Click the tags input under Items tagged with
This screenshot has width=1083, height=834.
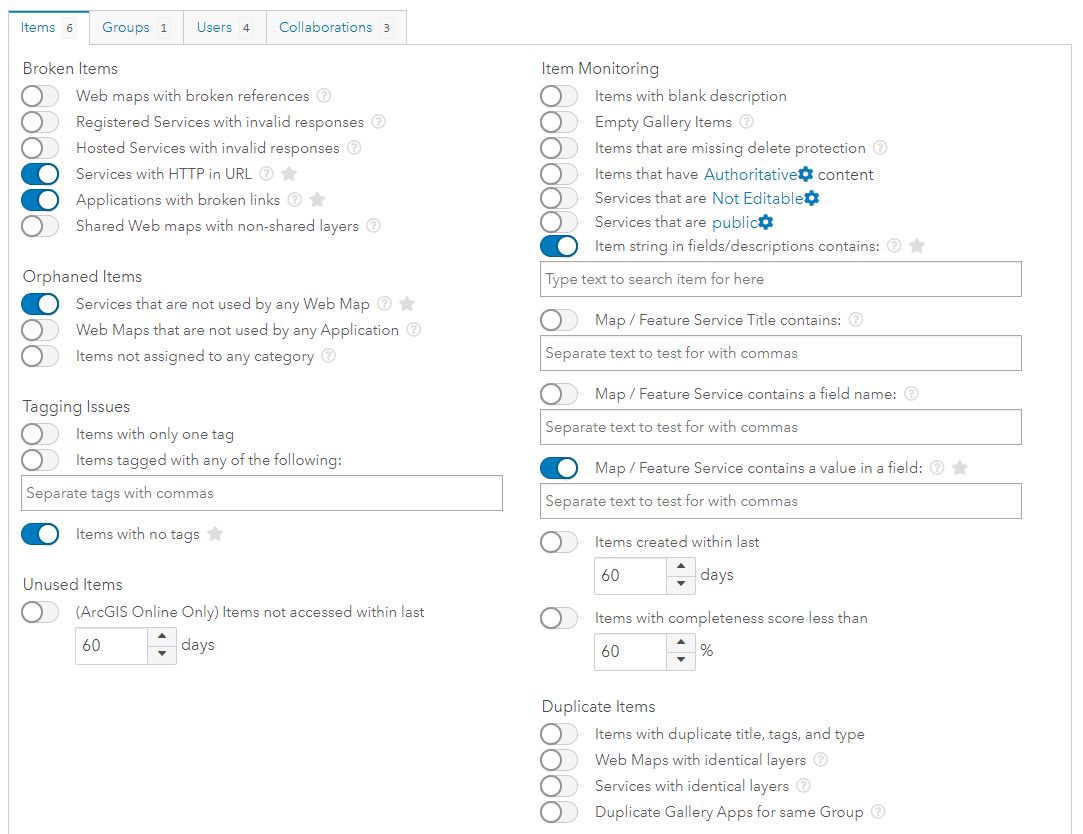[262, 493]
